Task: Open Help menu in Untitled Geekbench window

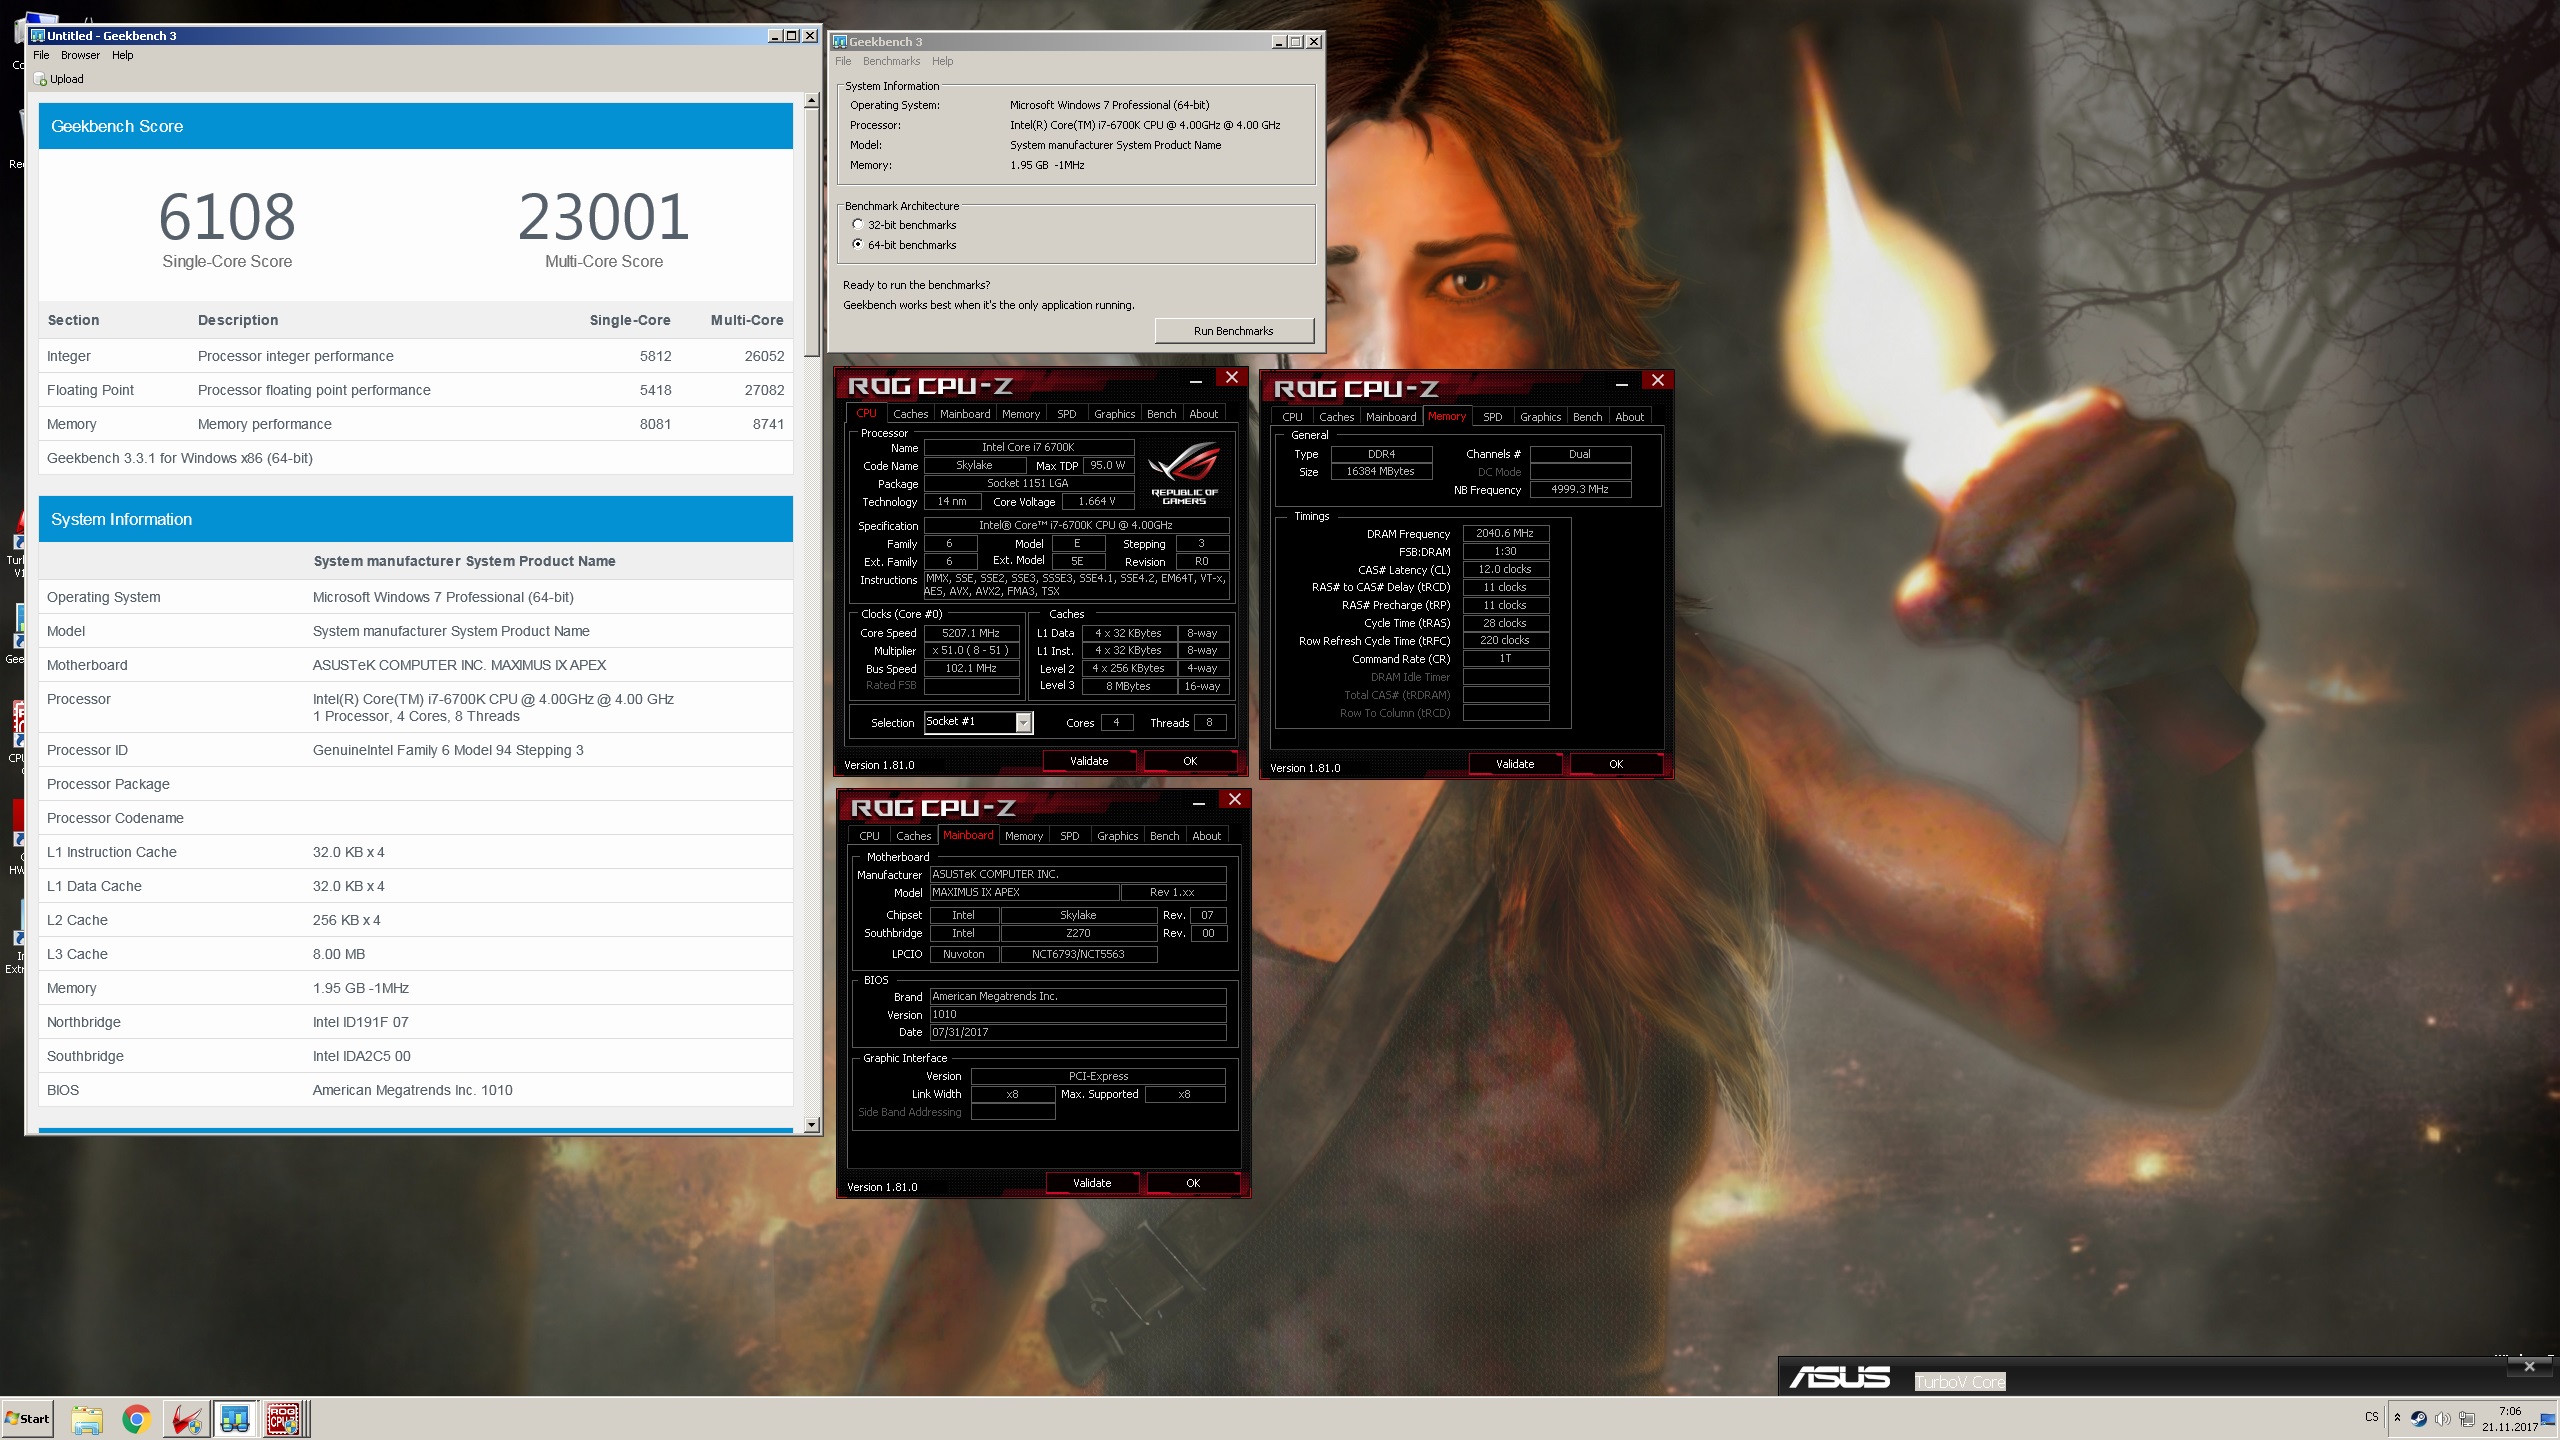Action: coord(122,55)
